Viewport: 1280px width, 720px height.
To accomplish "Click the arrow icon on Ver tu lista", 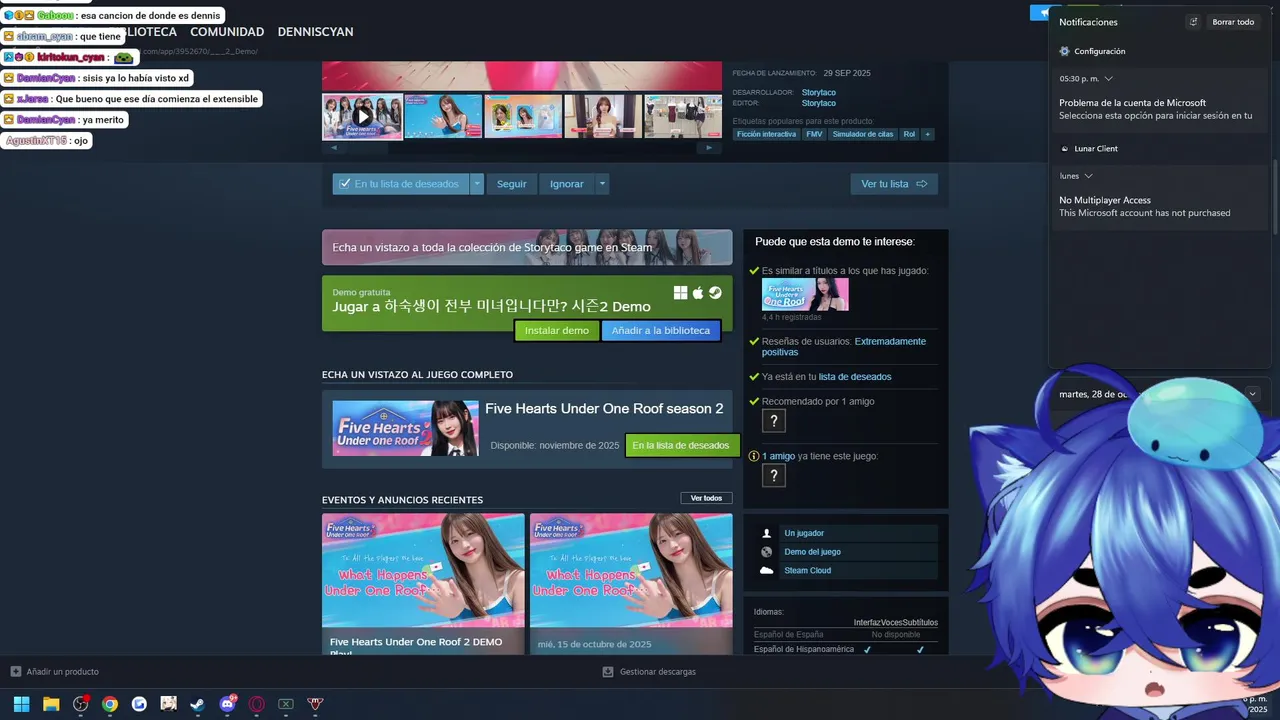I will point(922,184).
